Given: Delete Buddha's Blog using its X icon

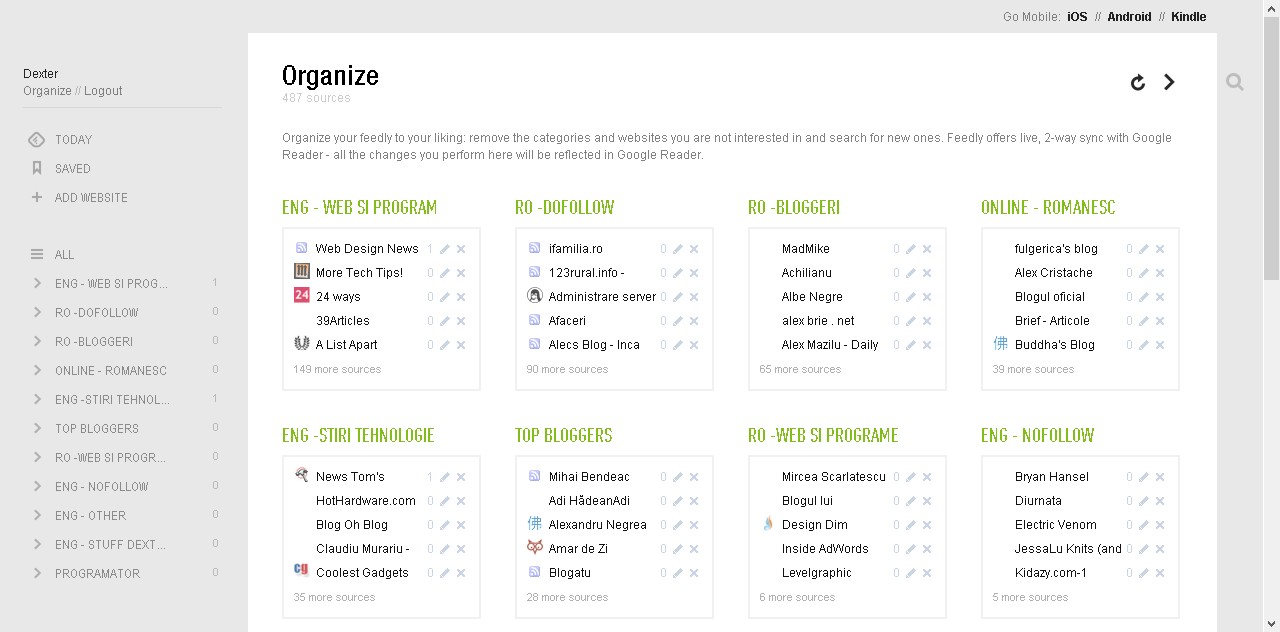Looking at the screenshot, I should (1160, 345).
